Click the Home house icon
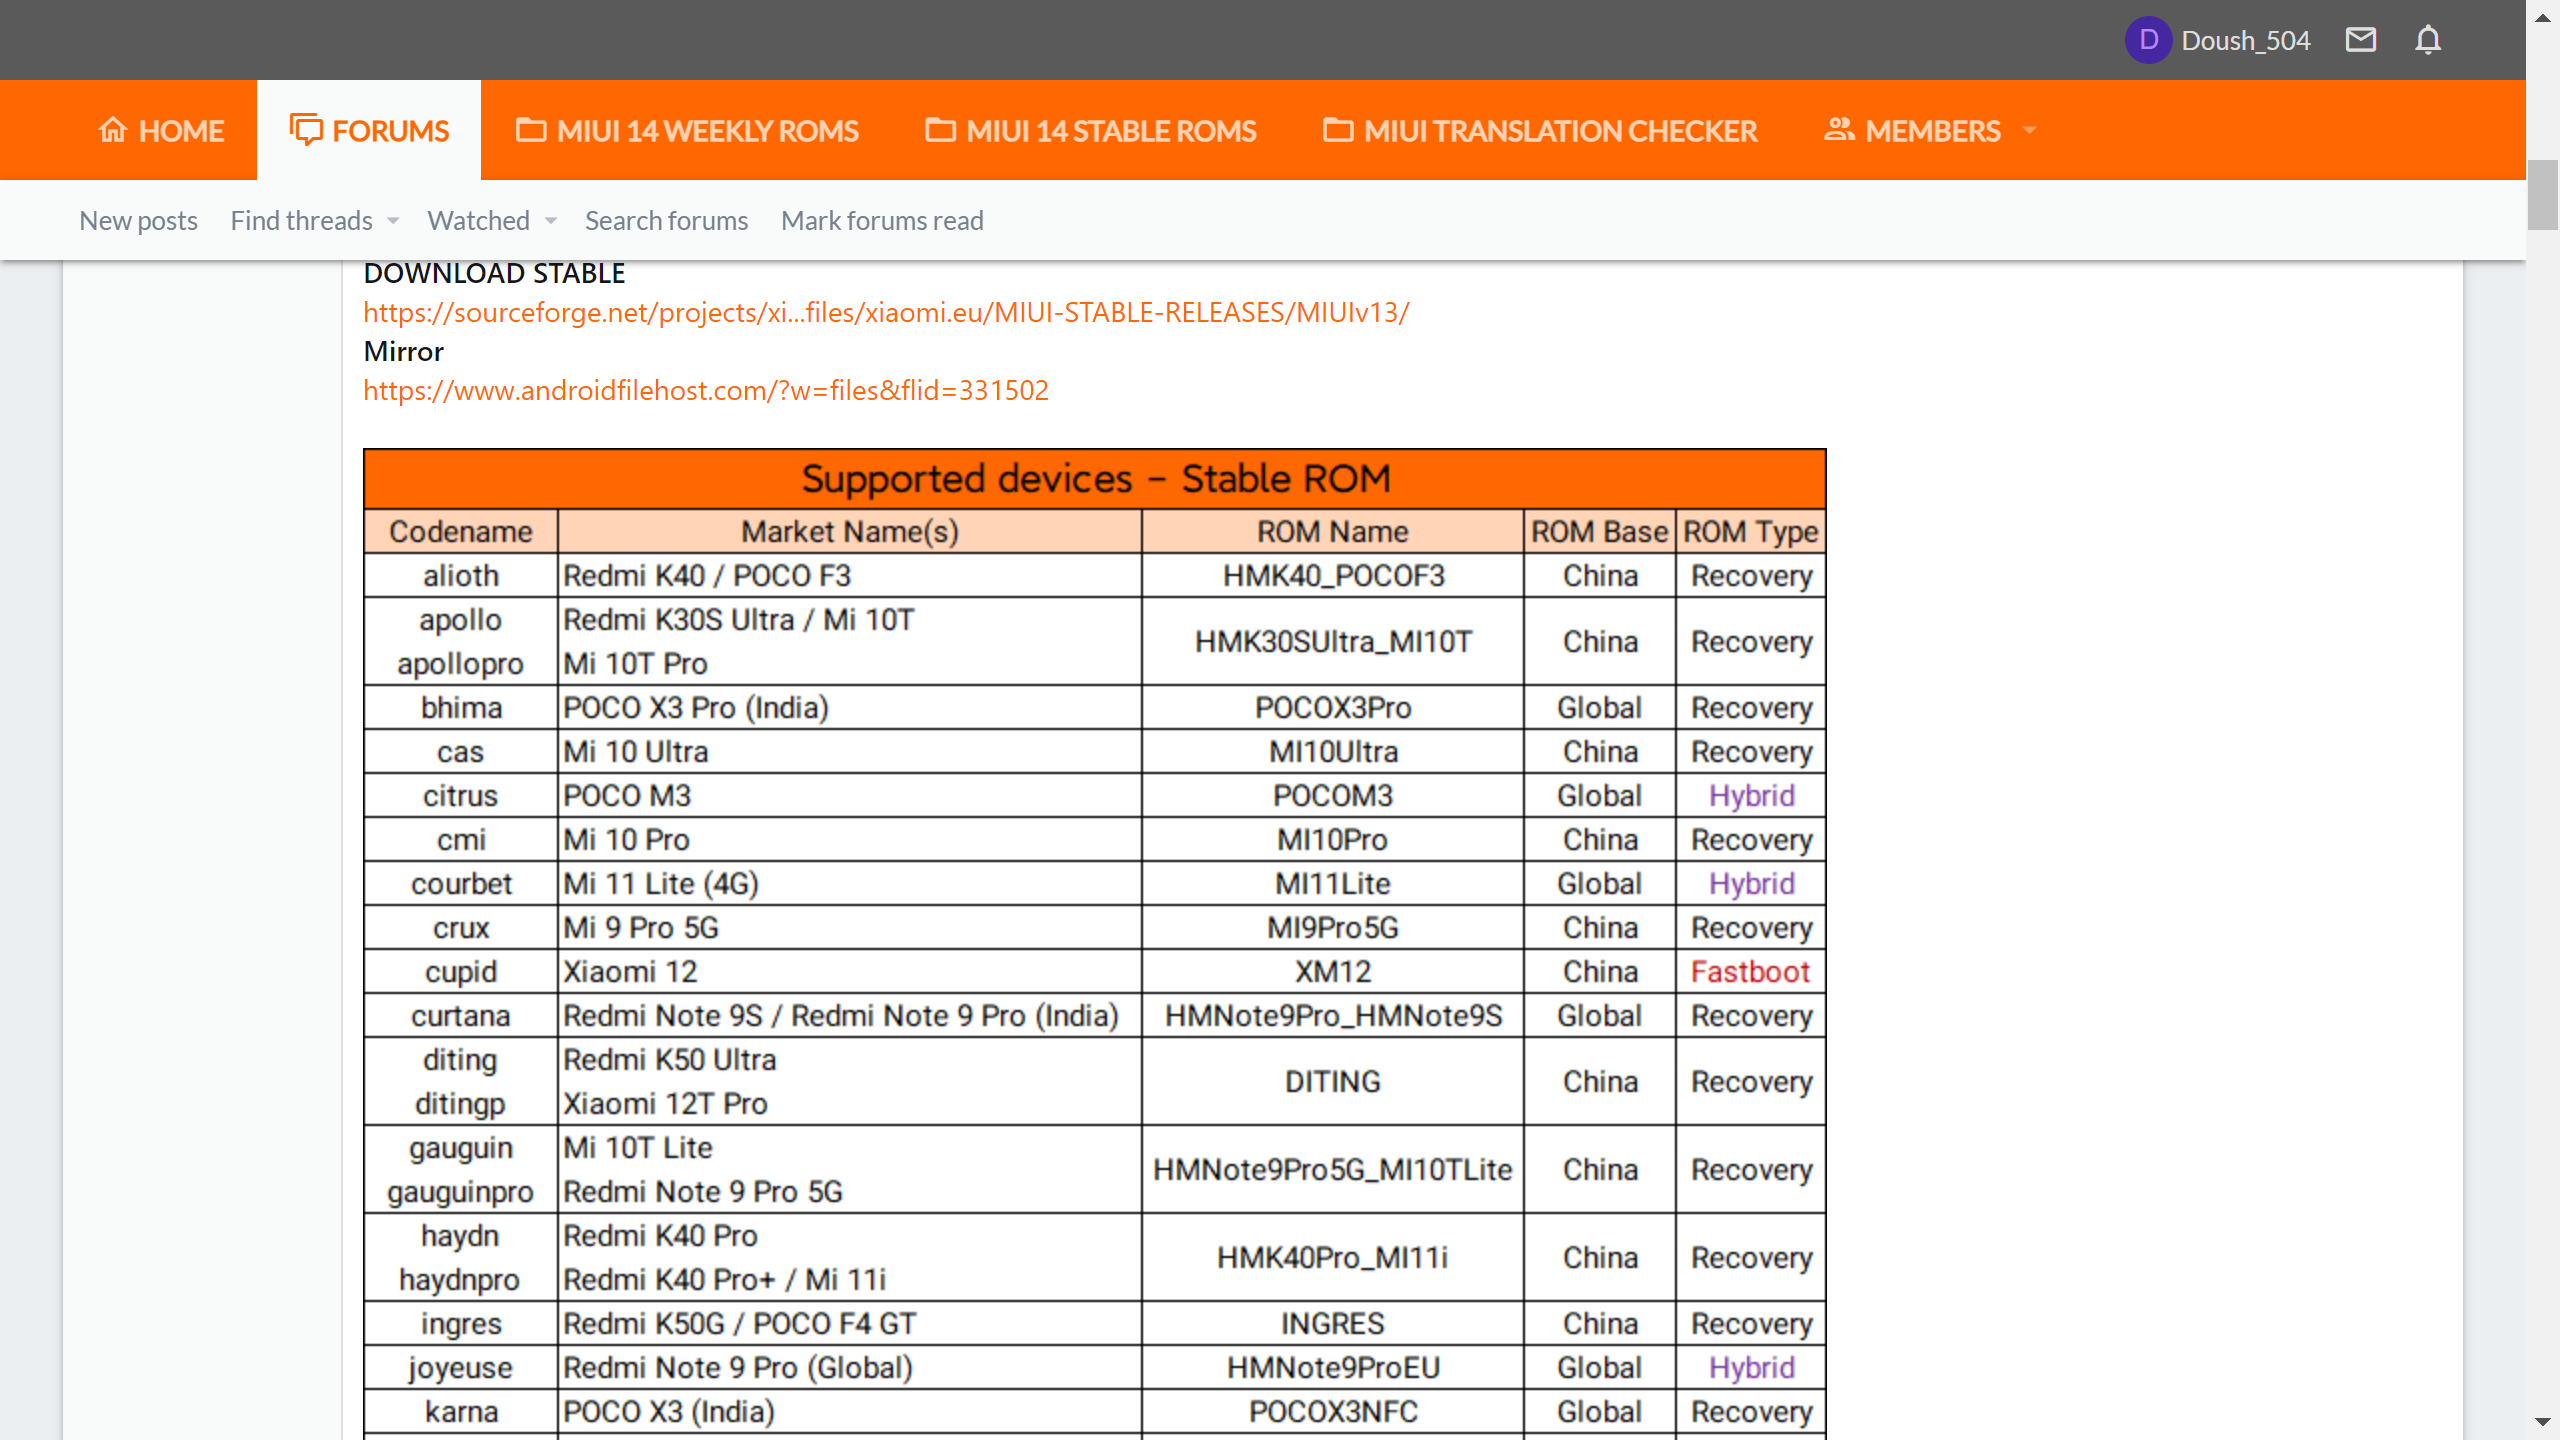 click(113, 130)
